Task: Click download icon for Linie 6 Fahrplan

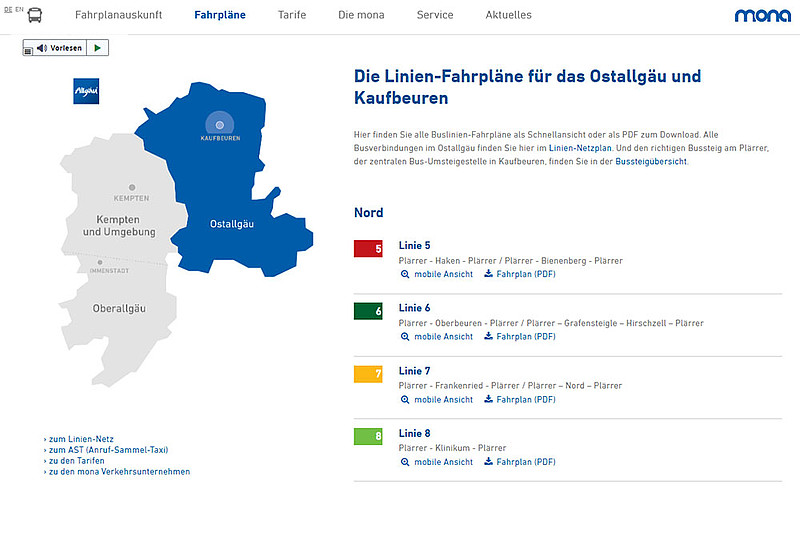Action: click(488, 336)
